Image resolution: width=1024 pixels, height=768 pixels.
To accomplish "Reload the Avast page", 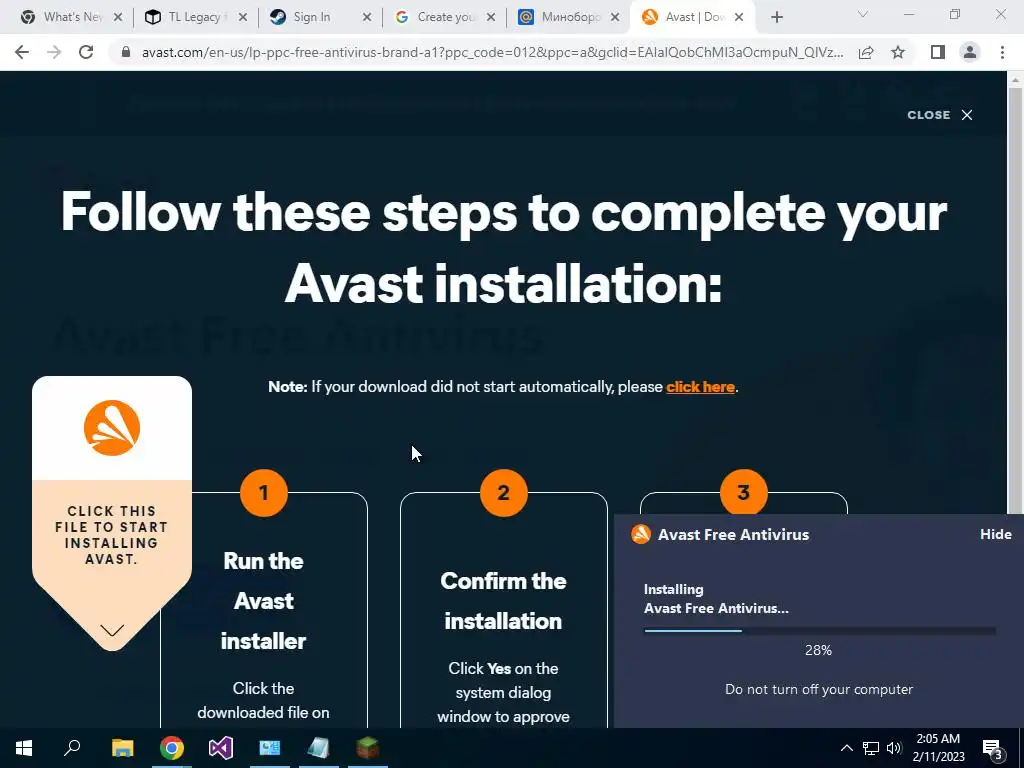I will 86,52.
